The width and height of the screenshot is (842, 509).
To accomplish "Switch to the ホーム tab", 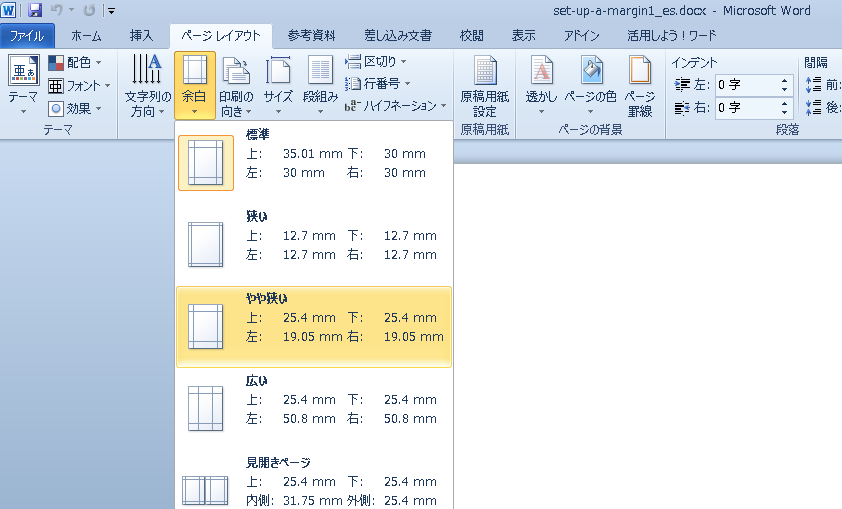I will (x=86, y=36).
